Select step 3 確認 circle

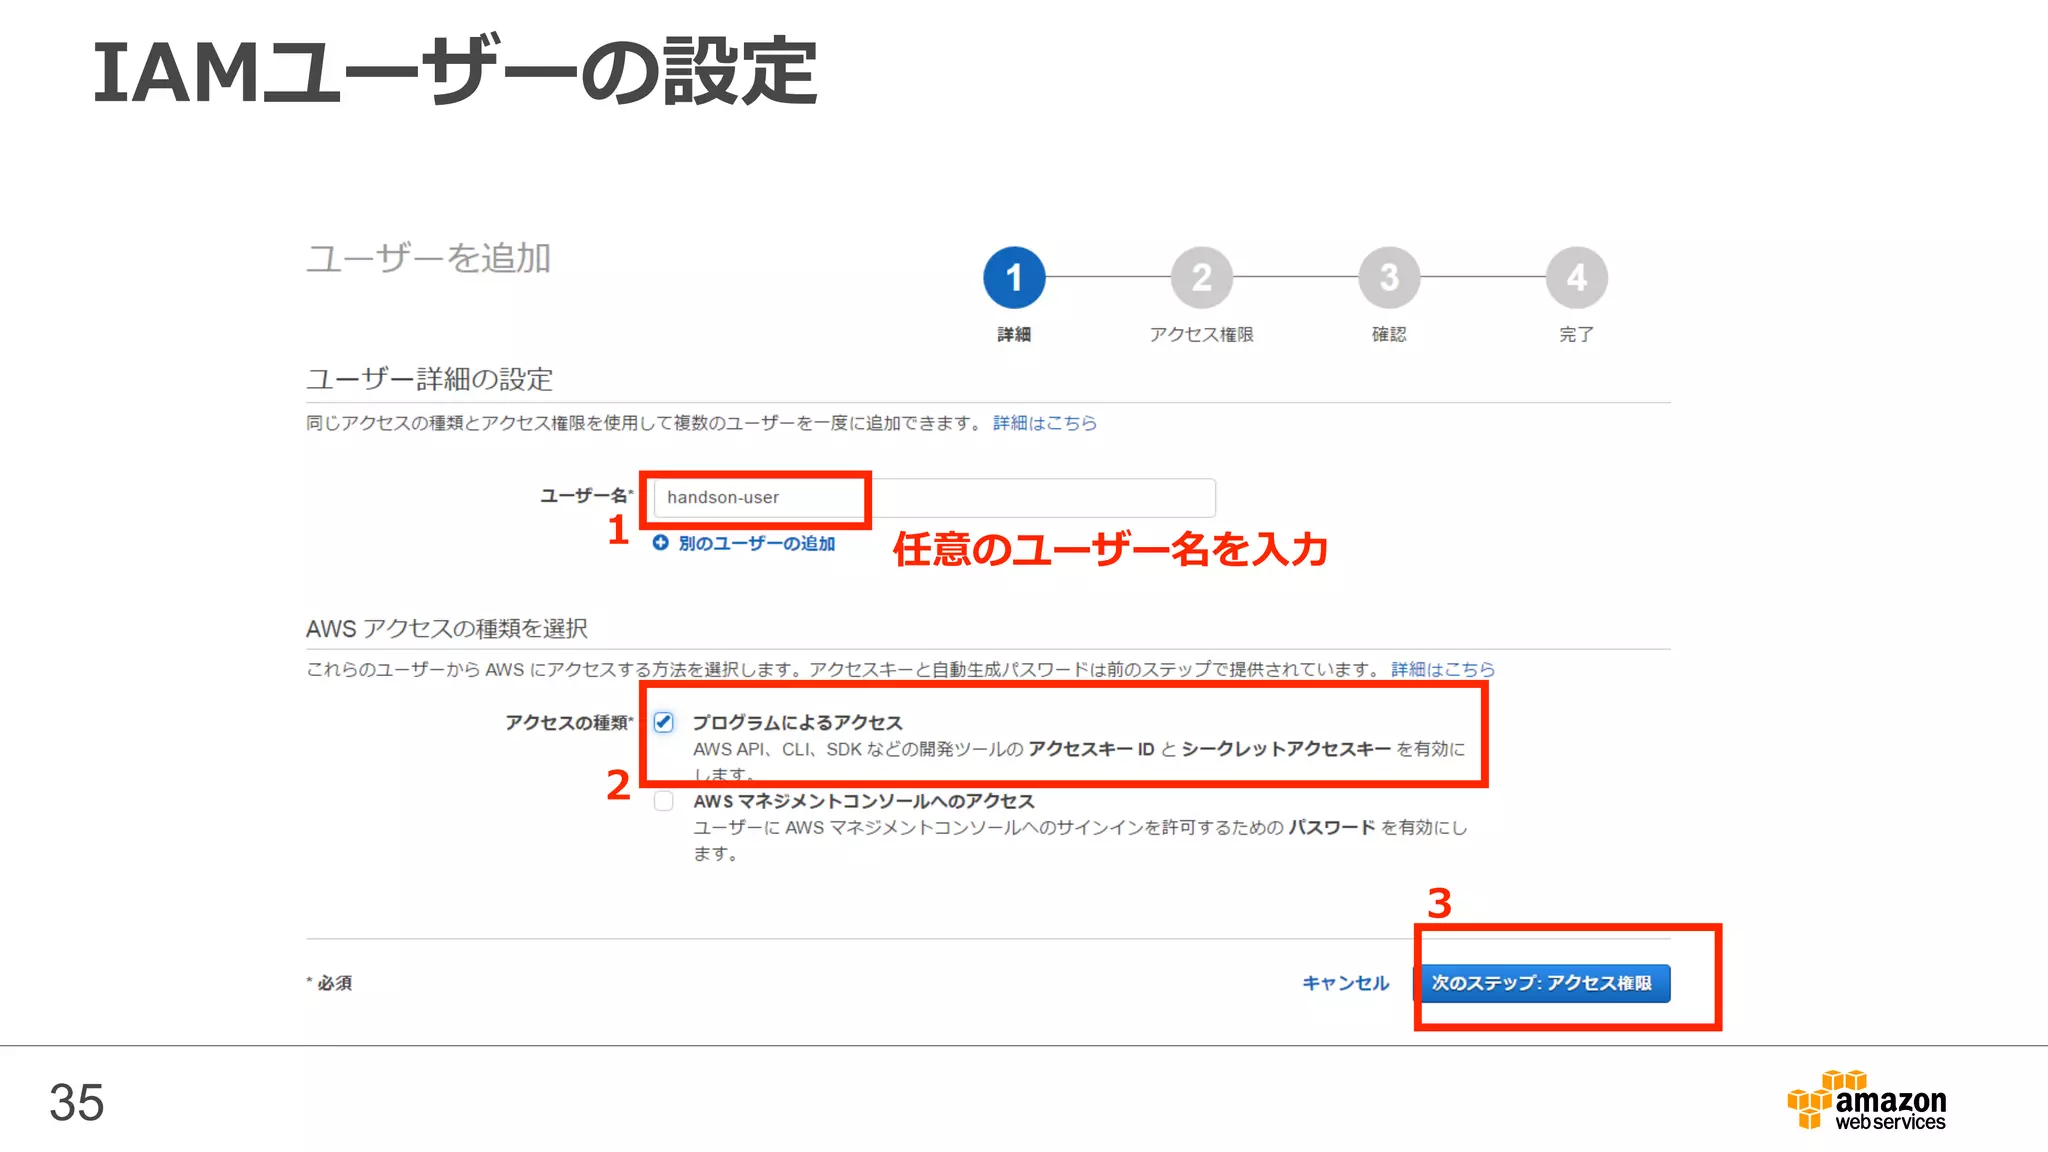(x=1389, y=277)
